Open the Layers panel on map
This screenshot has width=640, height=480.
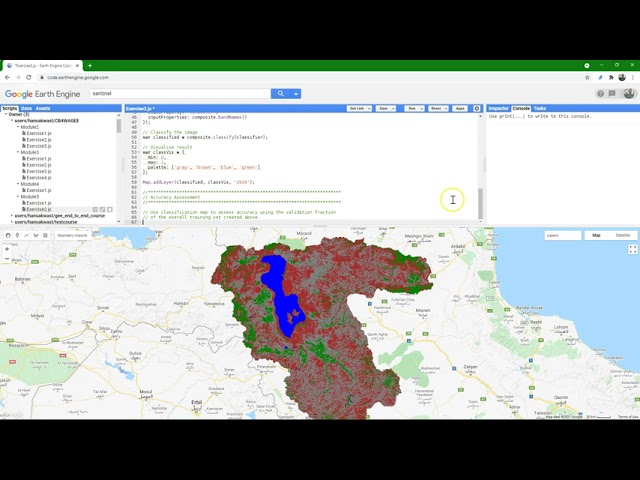[x=562, y=236]
